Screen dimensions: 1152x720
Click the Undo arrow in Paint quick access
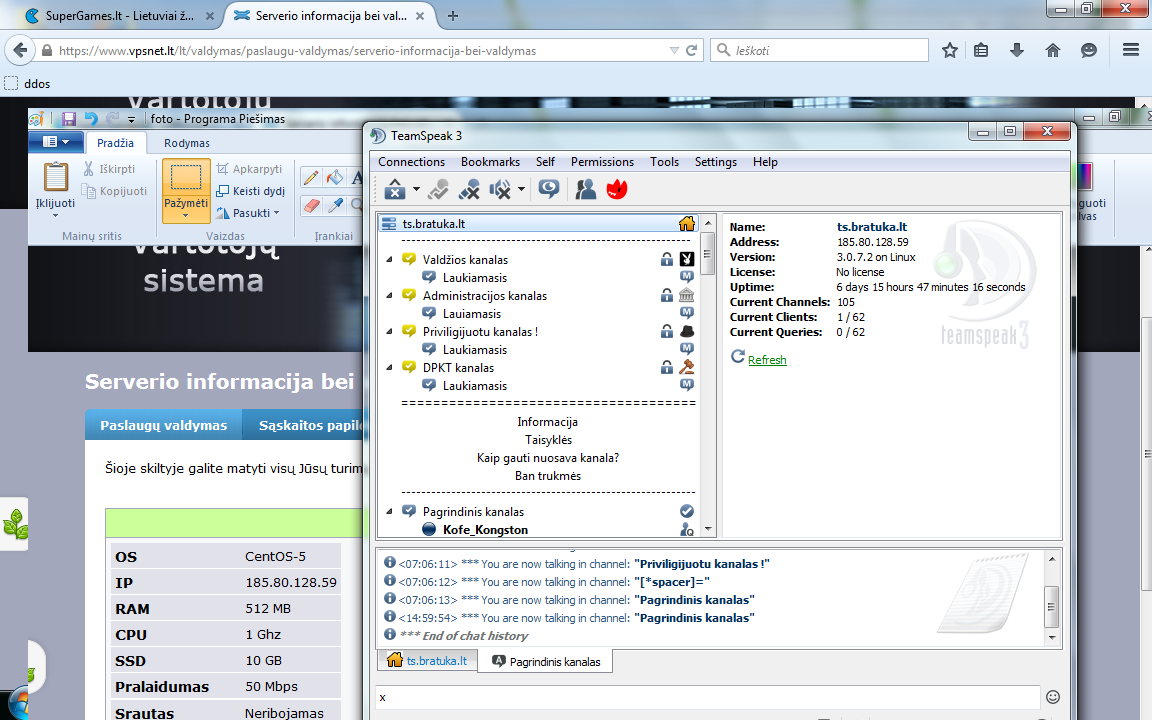coord(91,118)
